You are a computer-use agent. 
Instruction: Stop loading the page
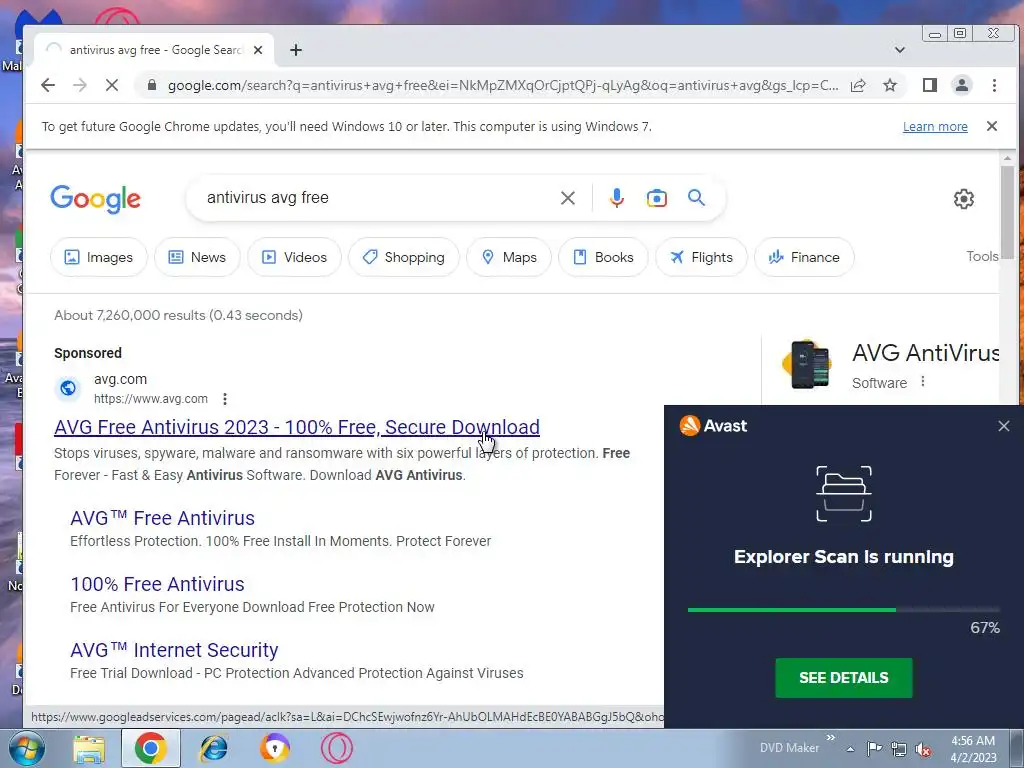coord(112,85)
